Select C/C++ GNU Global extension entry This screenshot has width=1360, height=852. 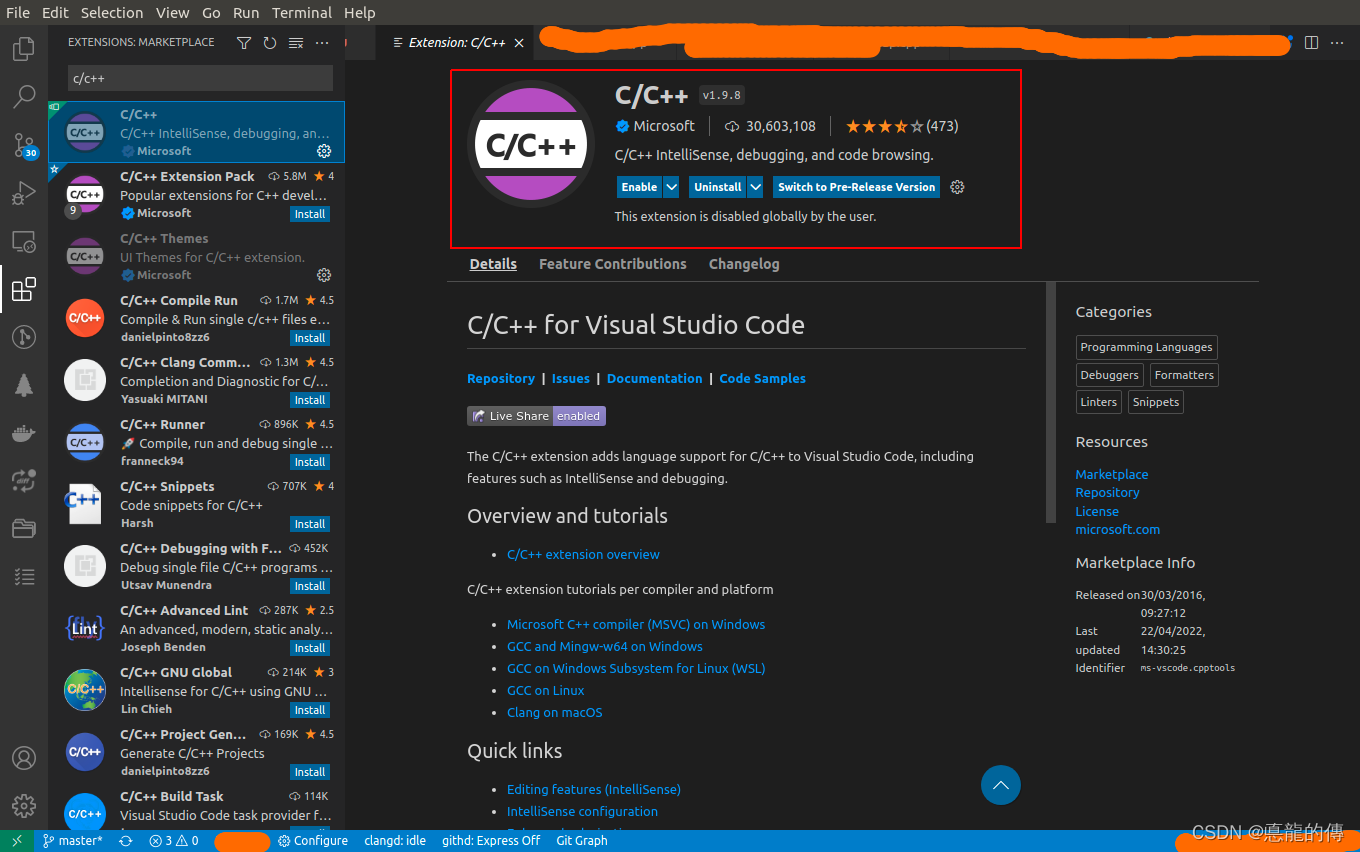(x=197, y=692)
